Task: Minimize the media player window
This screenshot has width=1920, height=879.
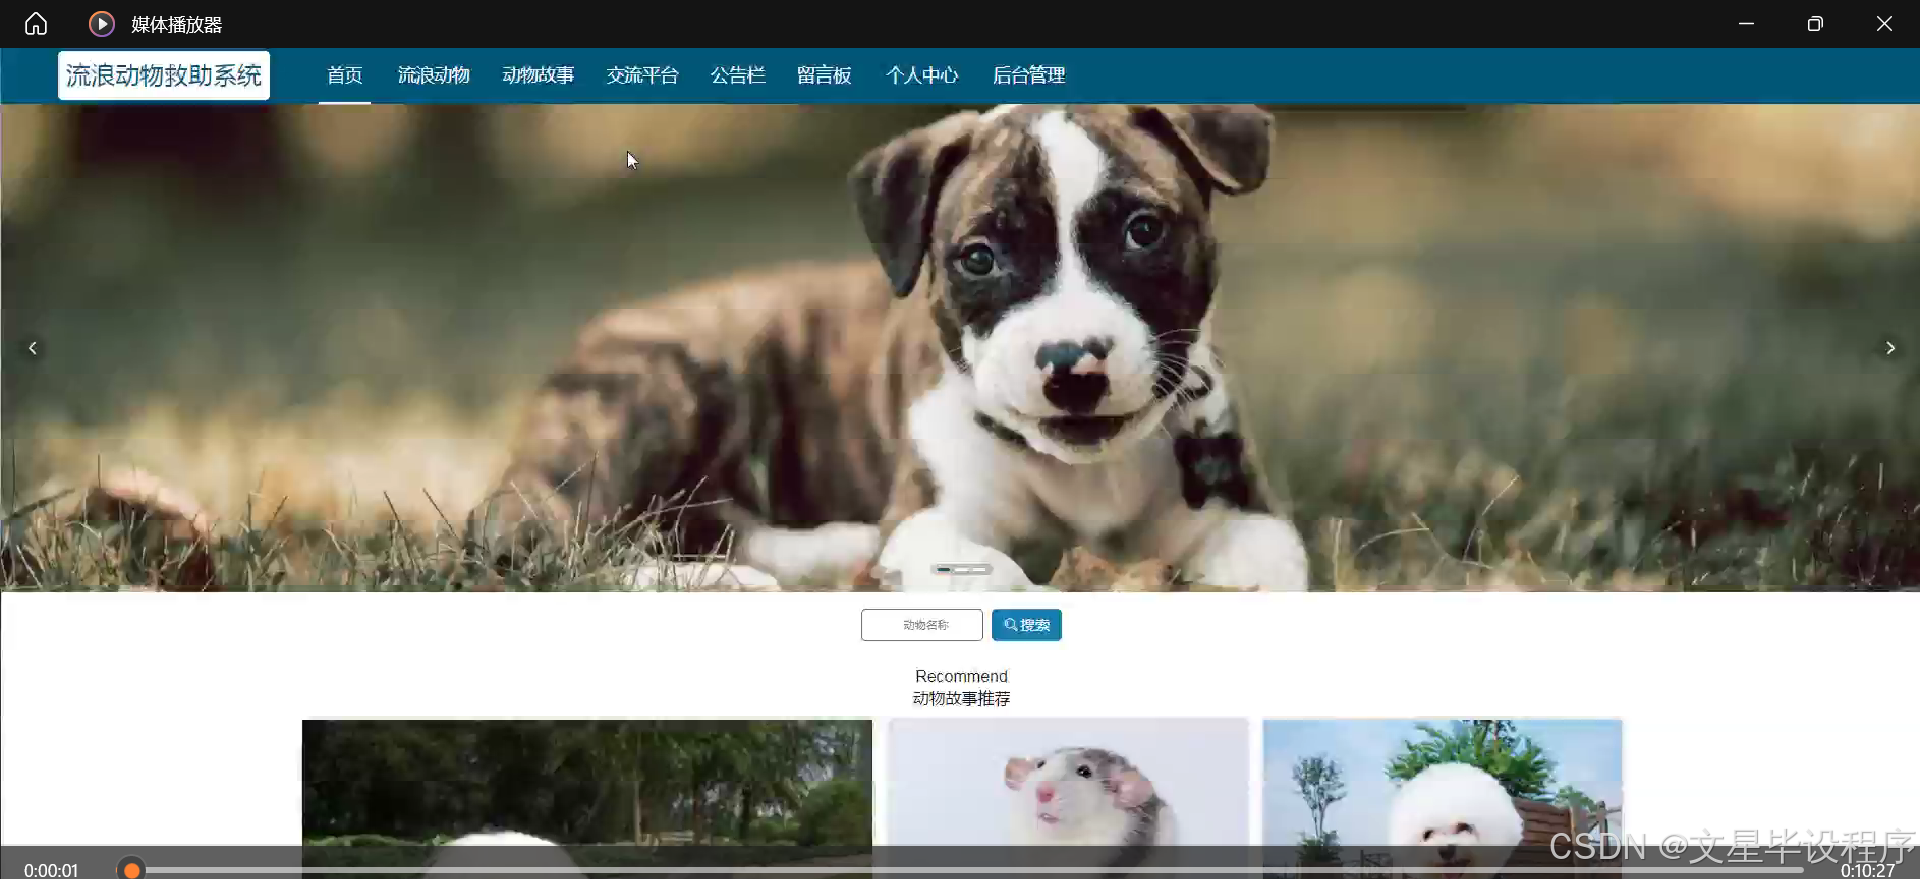Action: tap(1746, 23)
